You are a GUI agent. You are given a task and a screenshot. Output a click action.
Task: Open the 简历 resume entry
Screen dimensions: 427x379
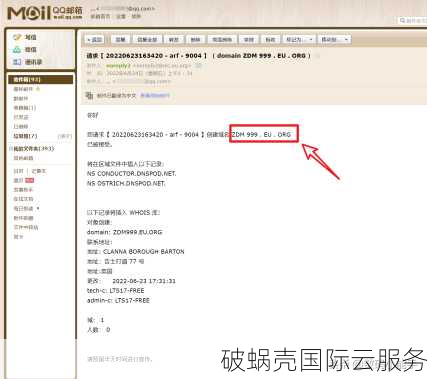(18, 180)
